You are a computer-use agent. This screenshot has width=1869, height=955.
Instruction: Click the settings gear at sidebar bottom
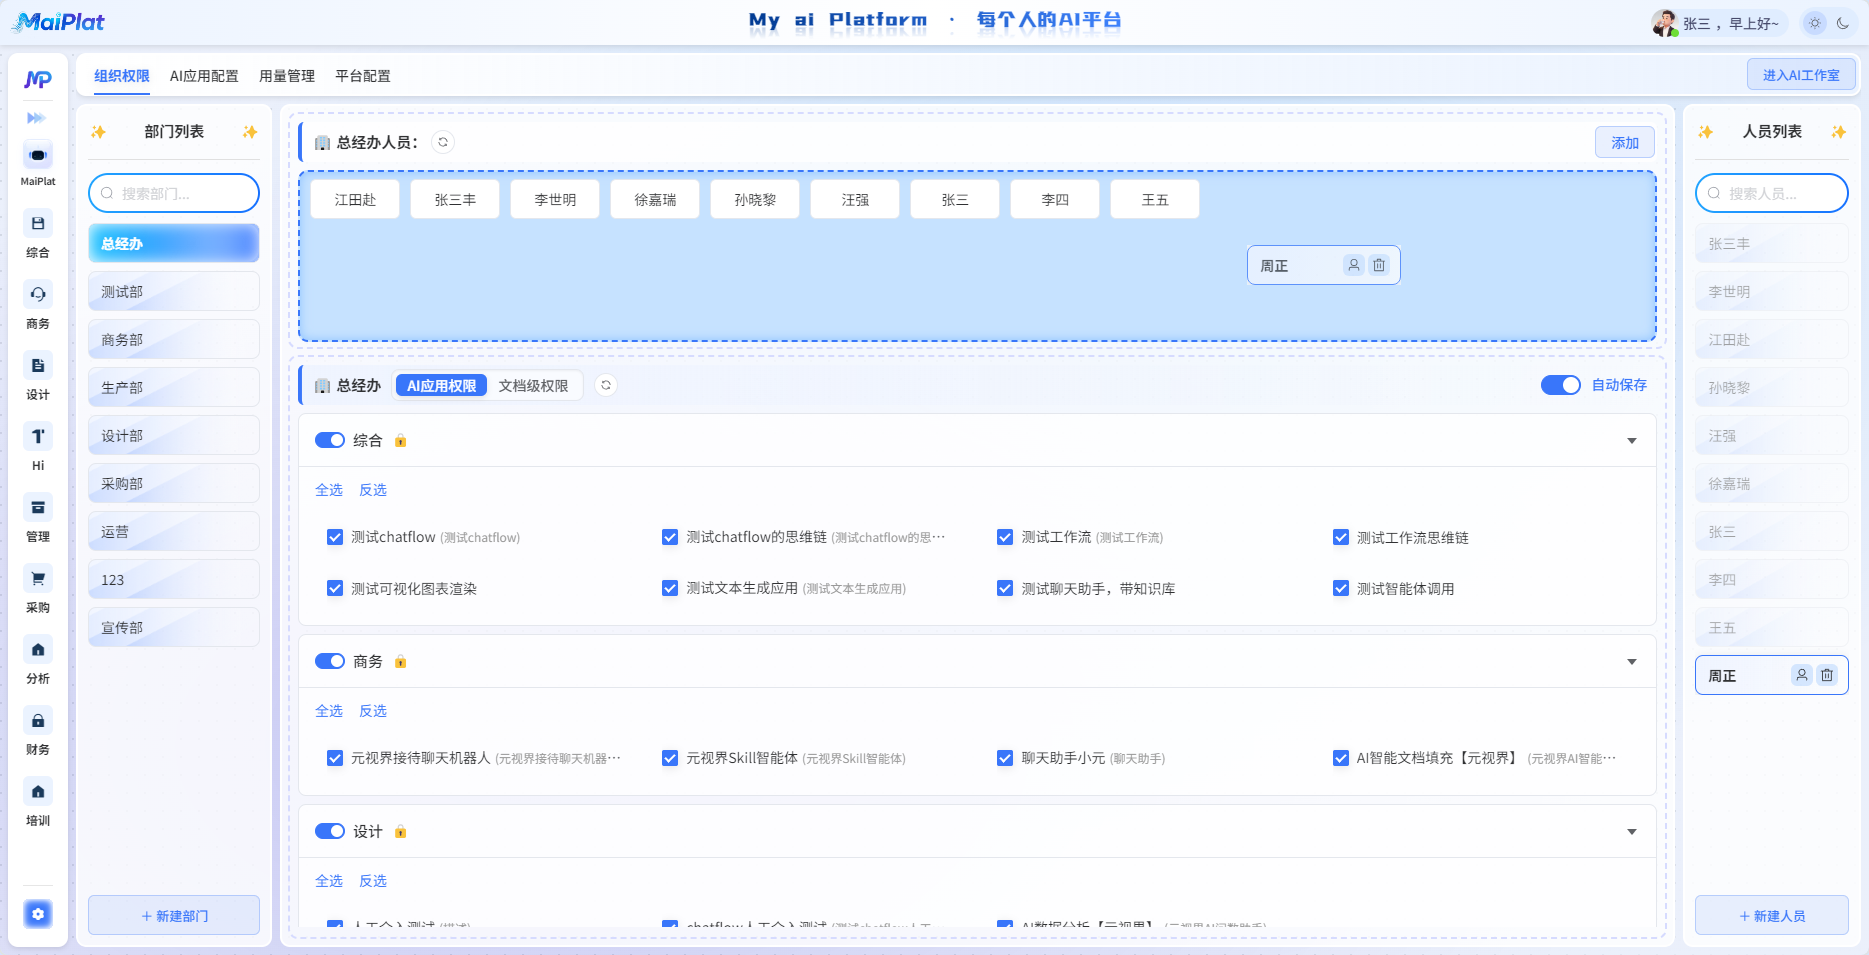tap(38, 913)
